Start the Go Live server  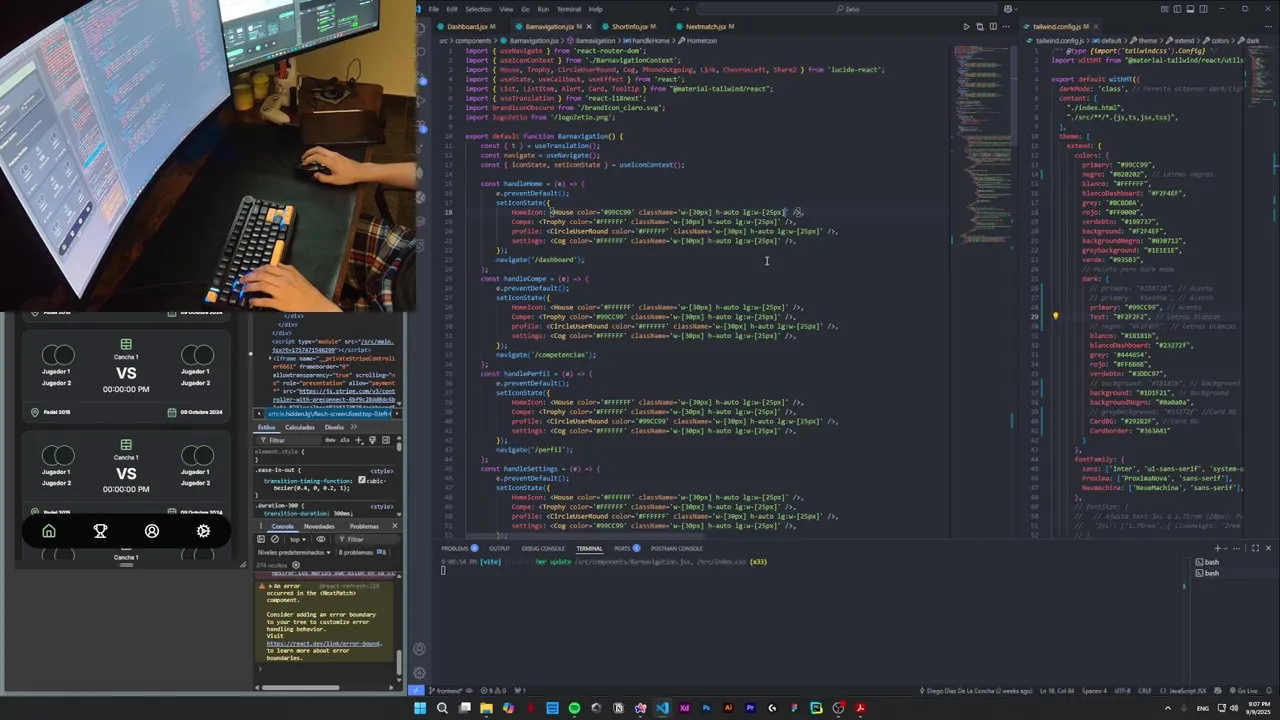1242,690
